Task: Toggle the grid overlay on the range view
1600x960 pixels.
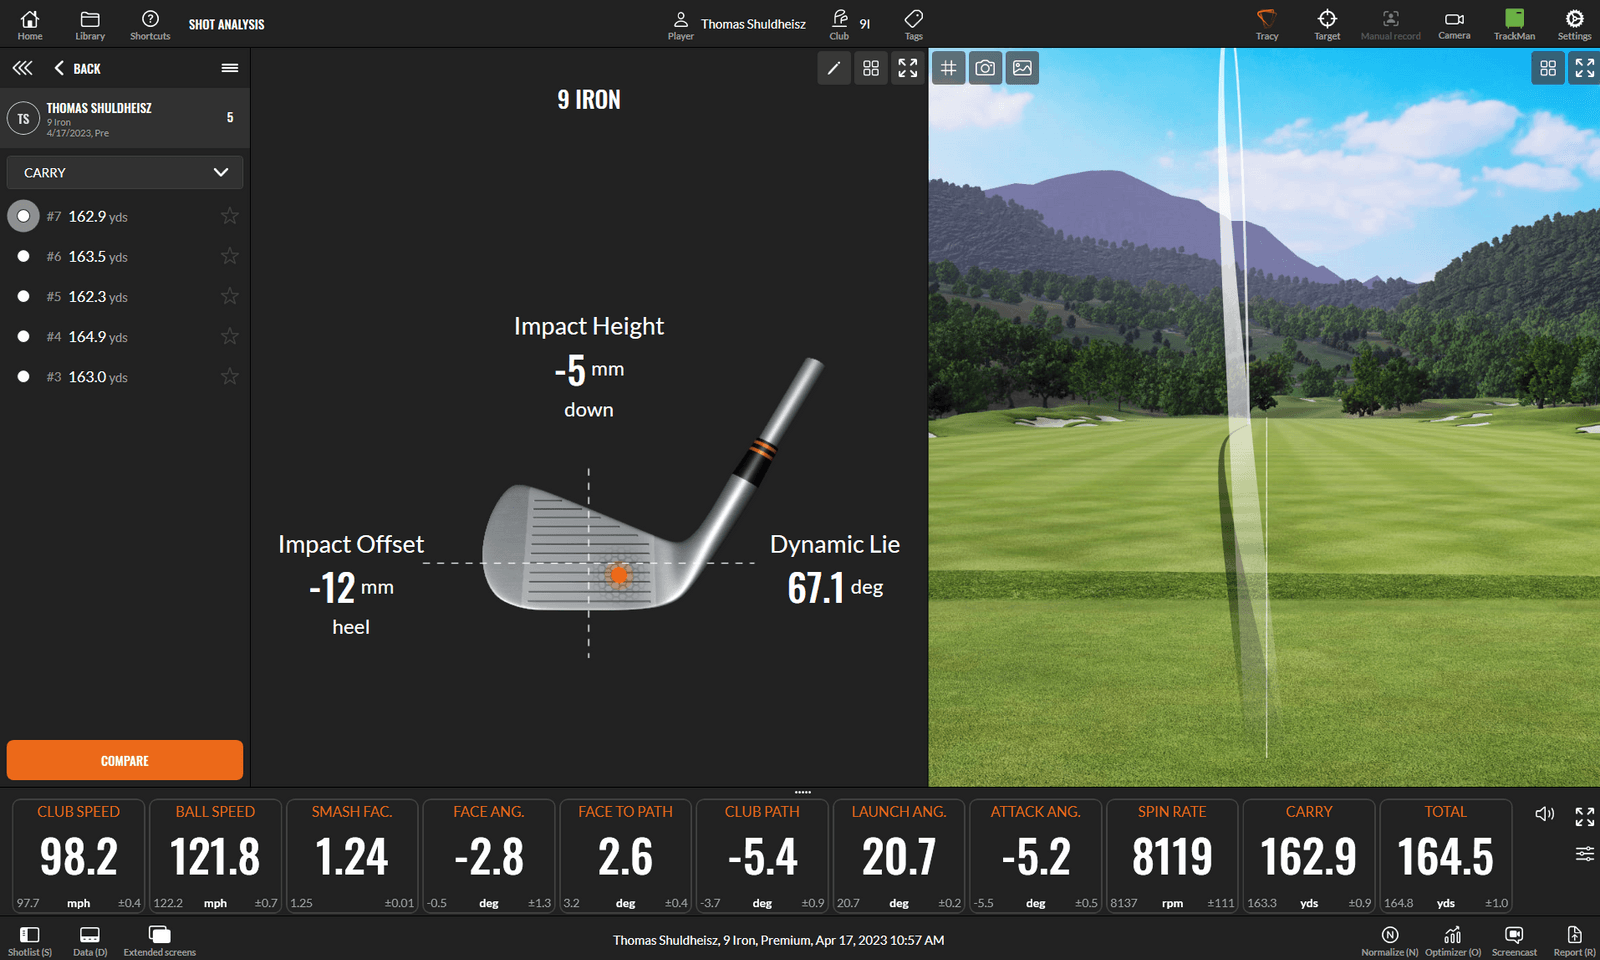Action: pyautogui.click(x=948, y=68)
